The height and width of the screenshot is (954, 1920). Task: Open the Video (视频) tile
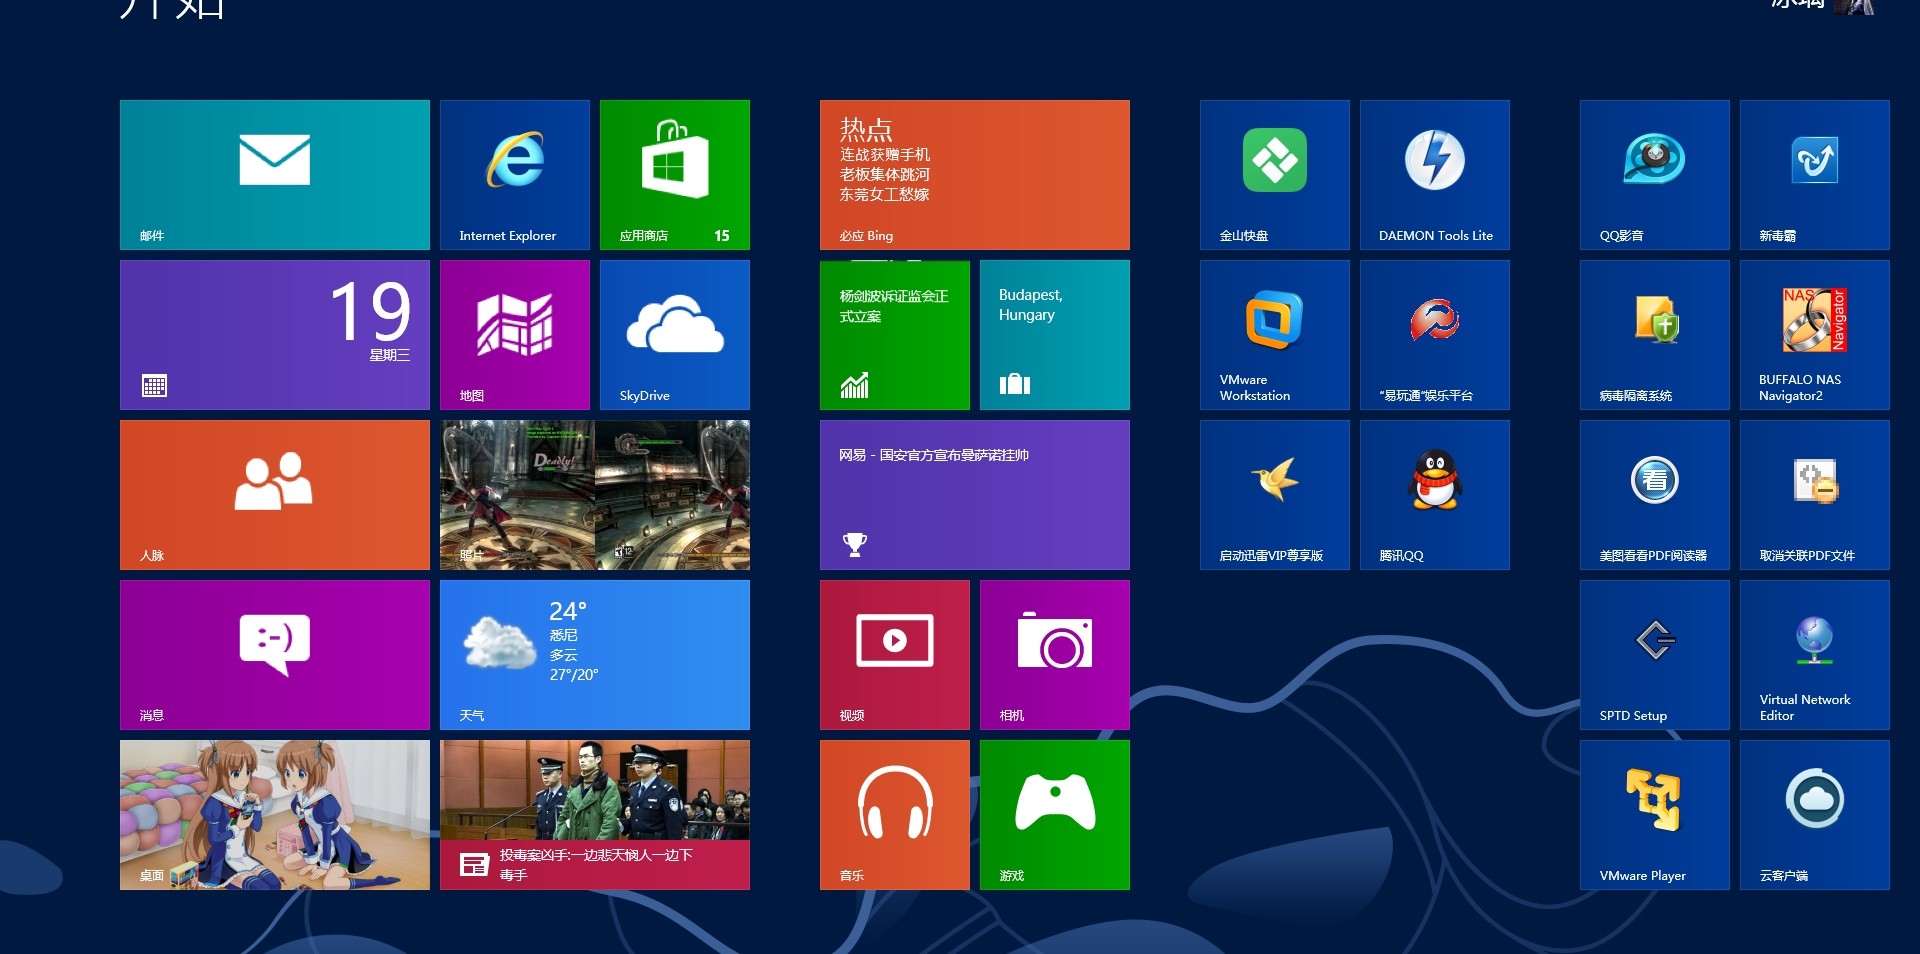tap(895, 655)
